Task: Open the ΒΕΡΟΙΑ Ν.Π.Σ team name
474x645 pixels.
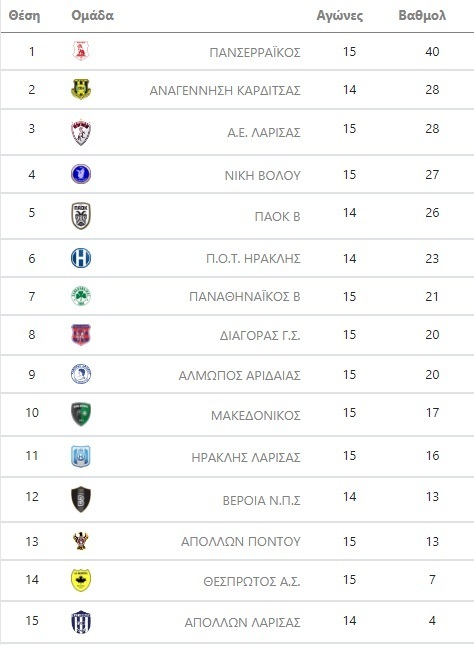Action: [261, 500]
